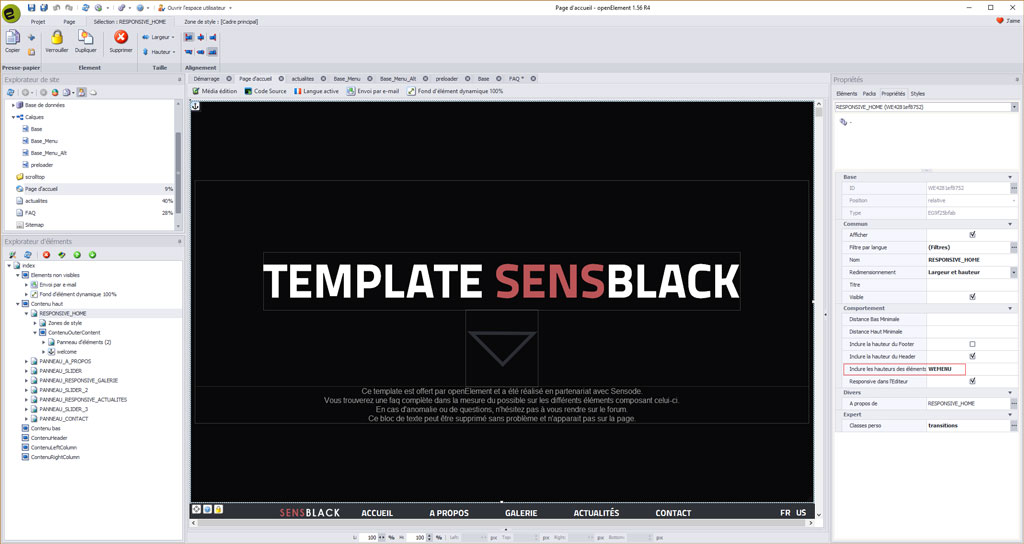Screen dimensions: 1024x544
Task: Open the Largeur size dropdown
Action: [160, 37]
